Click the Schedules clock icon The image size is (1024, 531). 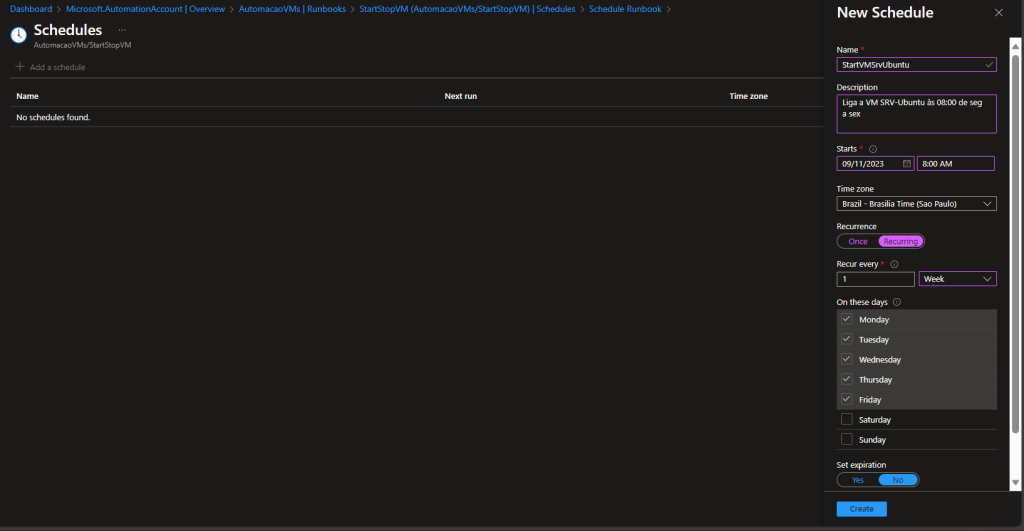18,35
